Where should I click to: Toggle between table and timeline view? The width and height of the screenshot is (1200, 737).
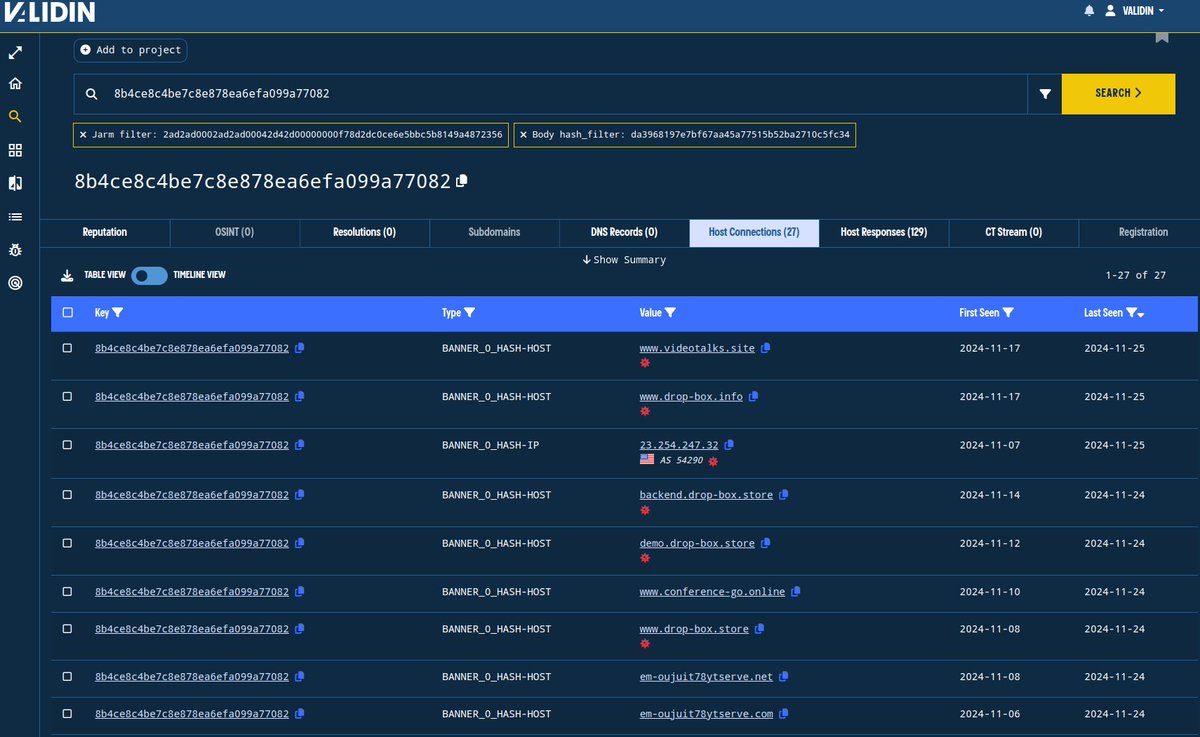150,275
